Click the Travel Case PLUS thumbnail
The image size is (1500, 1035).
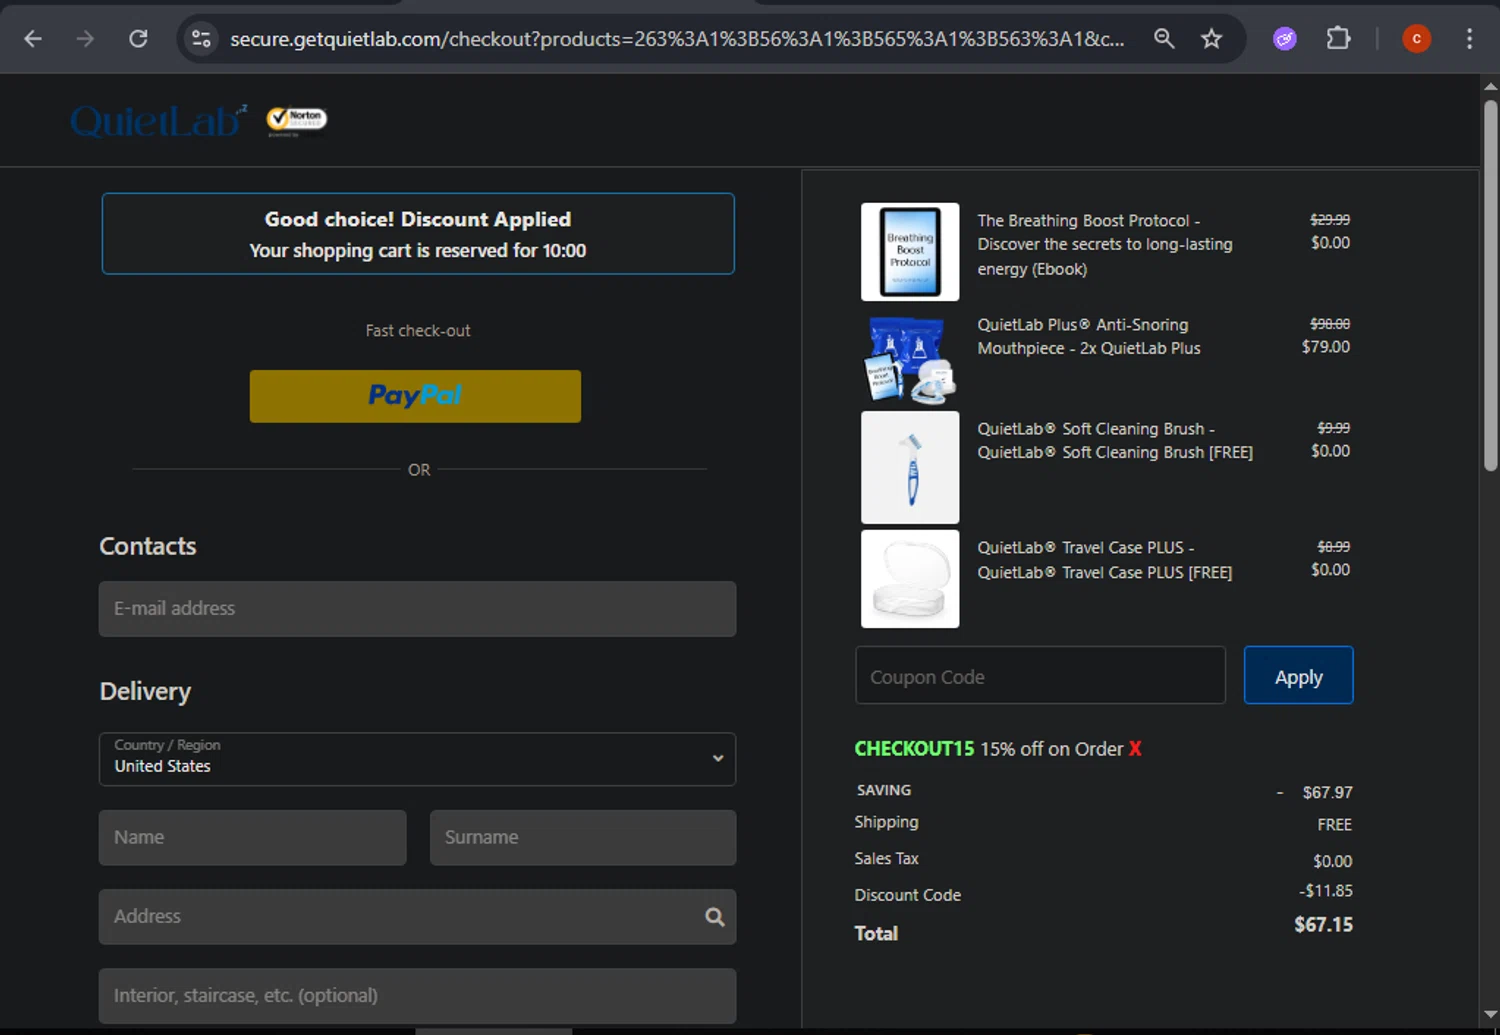910,579
